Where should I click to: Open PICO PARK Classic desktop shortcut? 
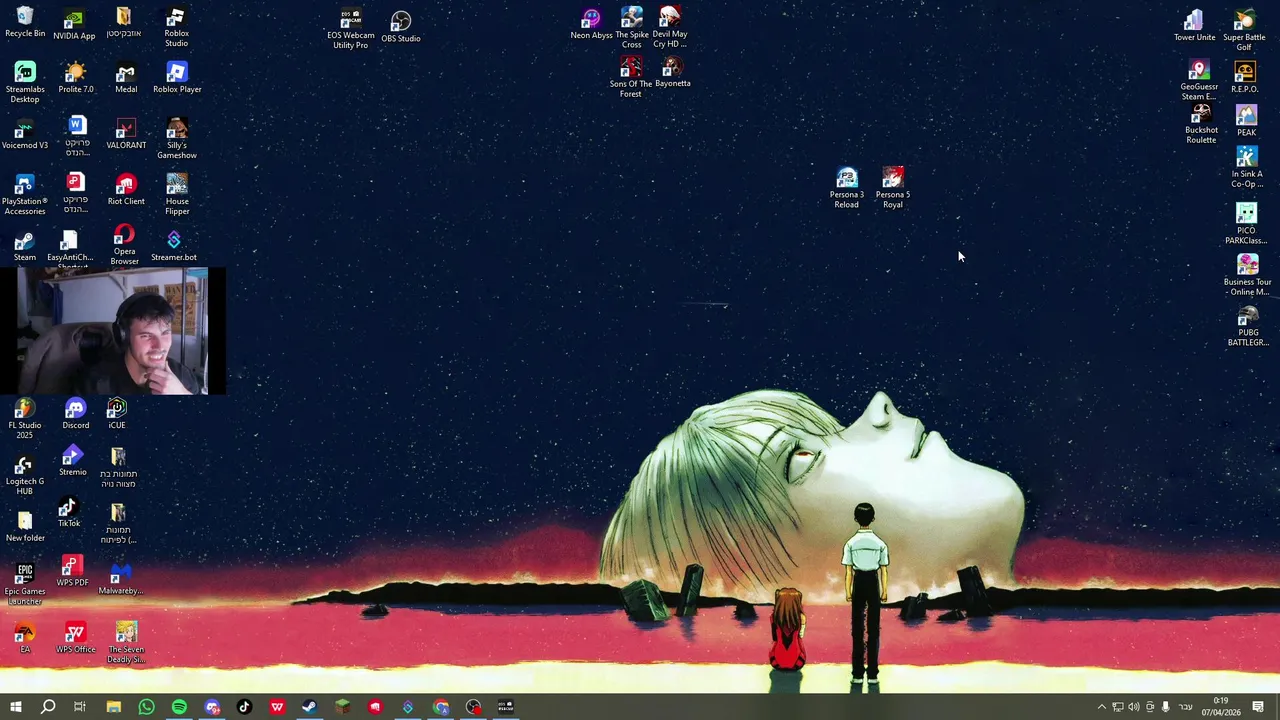[1246, 224]
